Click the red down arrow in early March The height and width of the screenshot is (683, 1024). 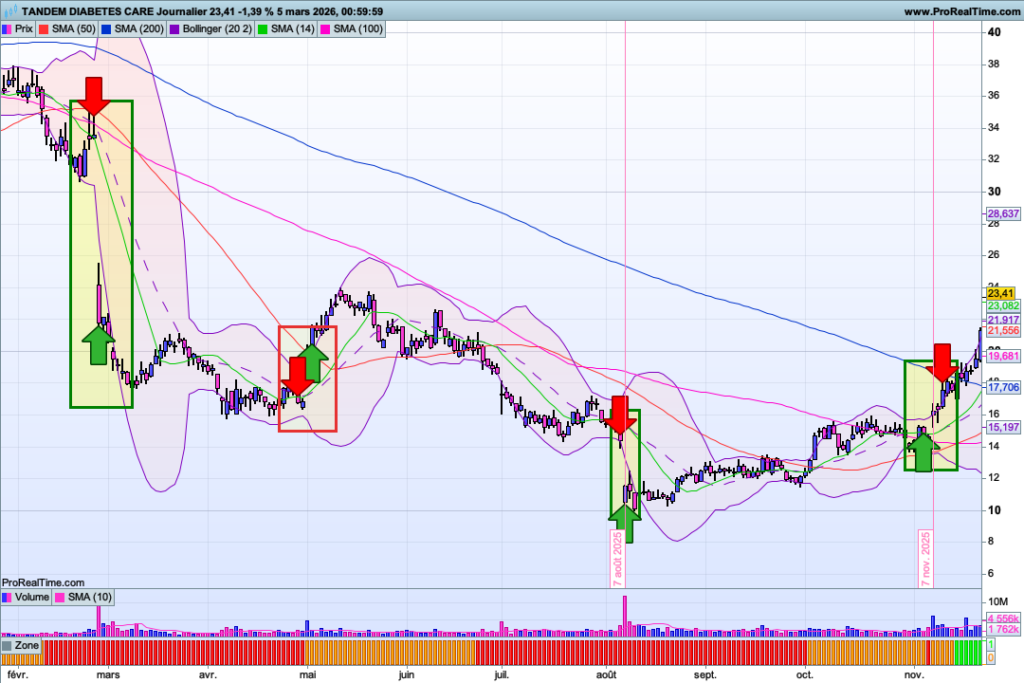(95, 95)
